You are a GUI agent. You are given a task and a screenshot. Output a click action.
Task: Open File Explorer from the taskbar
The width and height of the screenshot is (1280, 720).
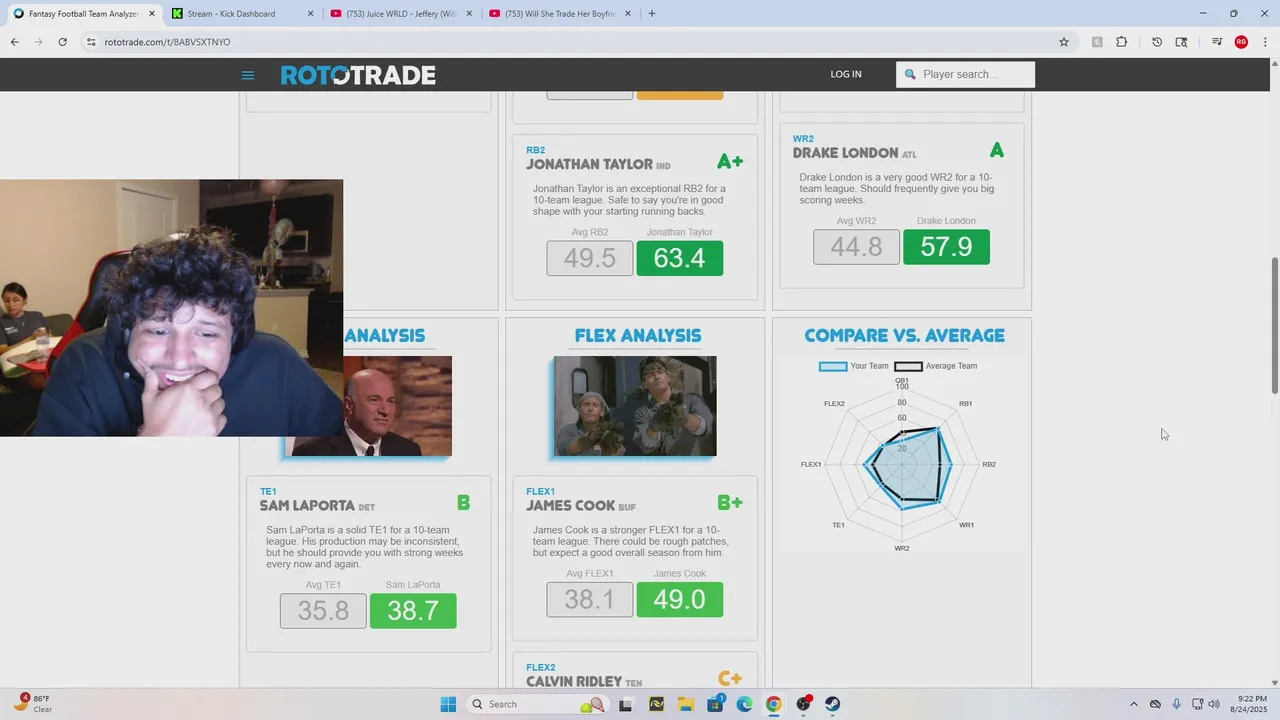point(685,704)
